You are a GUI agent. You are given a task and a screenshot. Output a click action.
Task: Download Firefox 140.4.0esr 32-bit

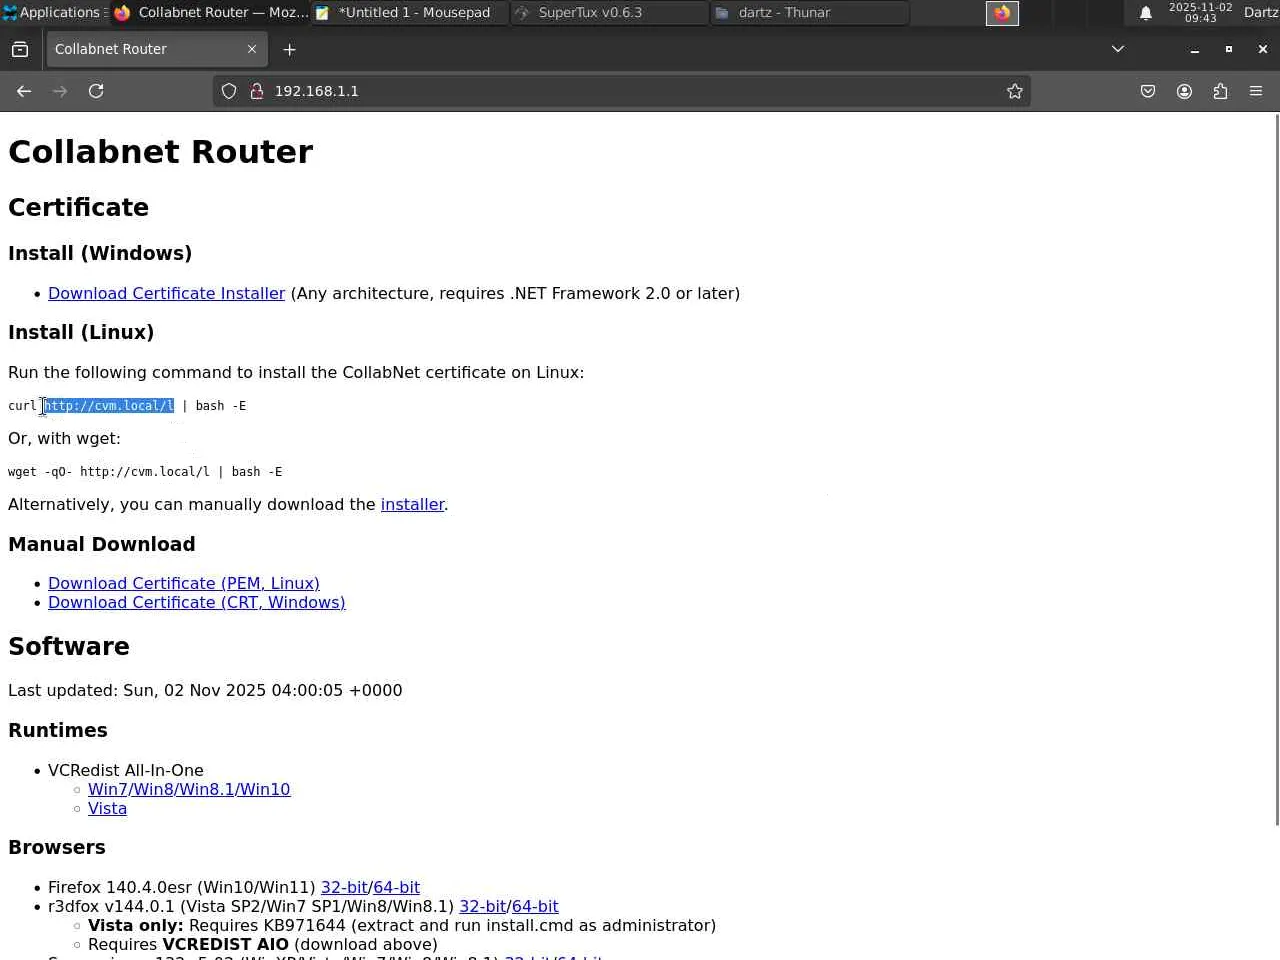tap(344, 887)
